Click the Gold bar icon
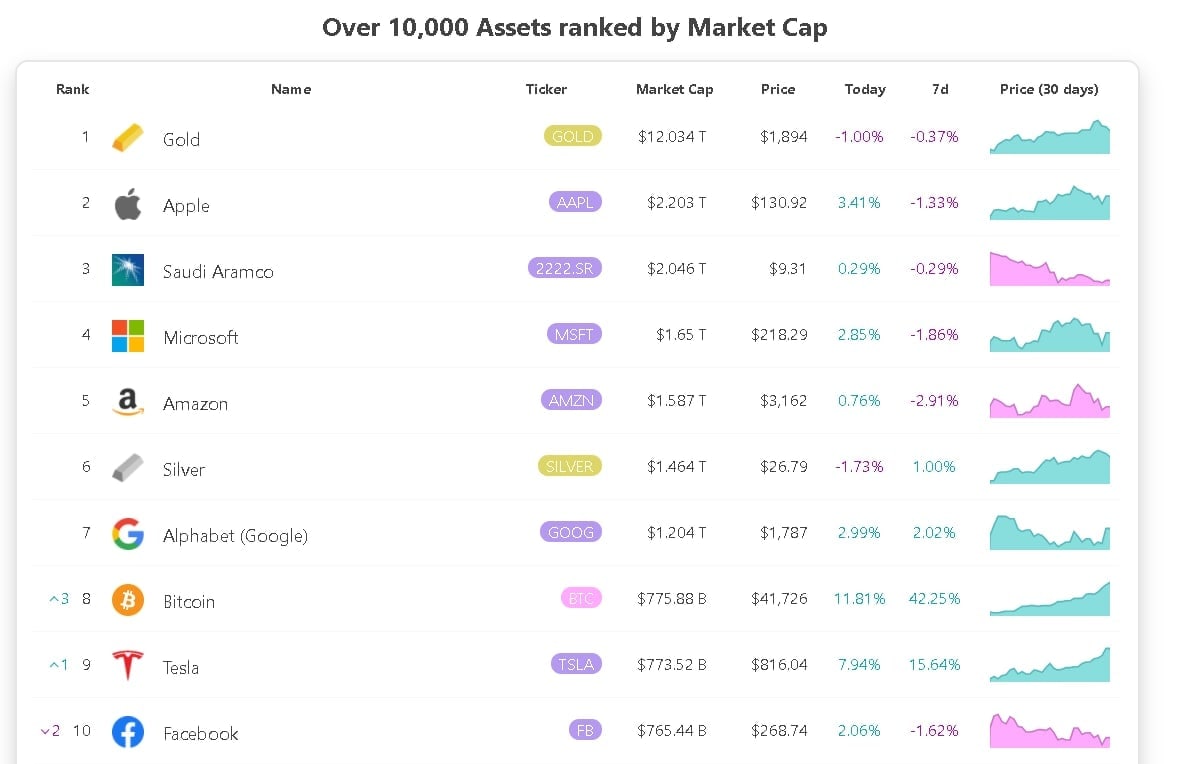 click(127, 138)
